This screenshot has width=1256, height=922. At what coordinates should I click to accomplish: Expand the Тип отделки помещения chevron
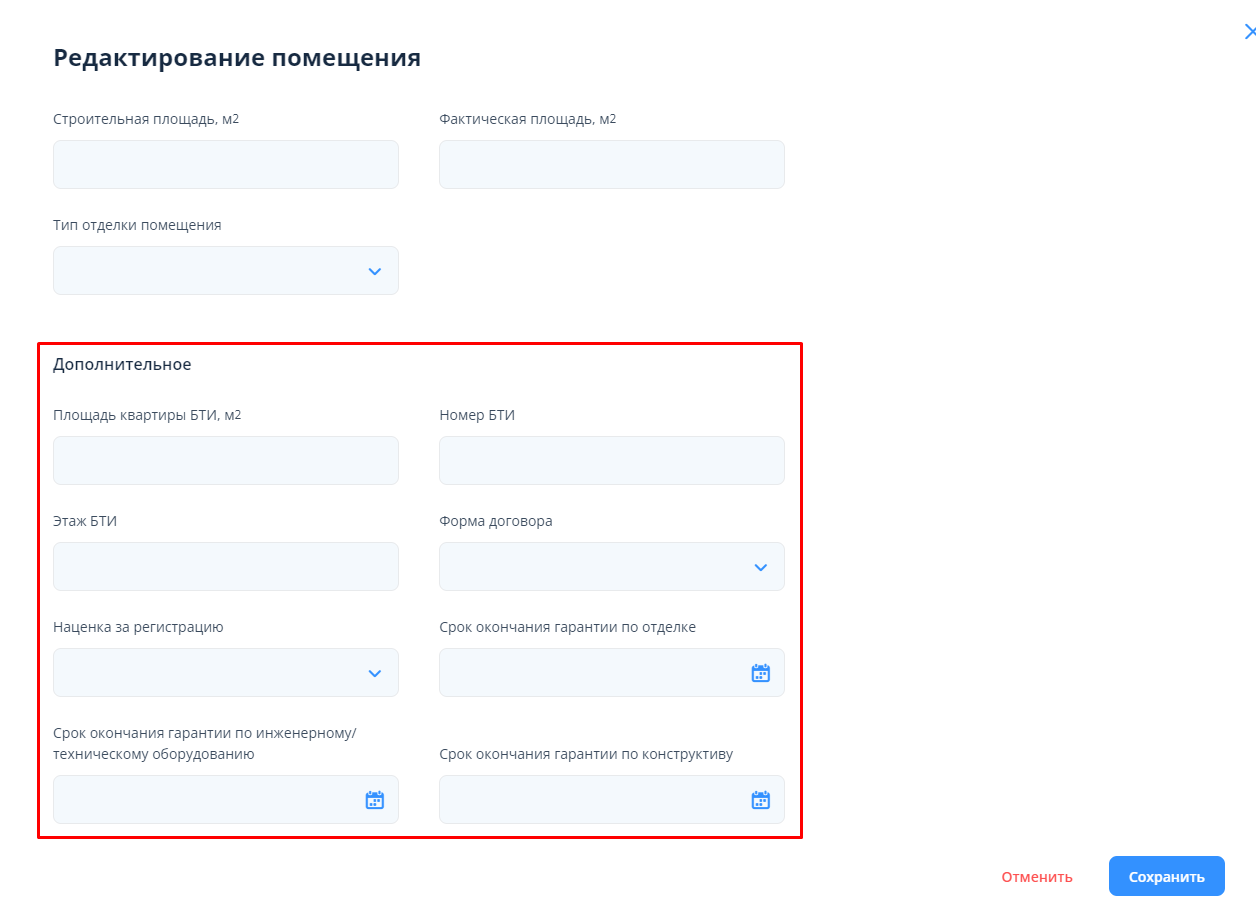click(374, 271)
